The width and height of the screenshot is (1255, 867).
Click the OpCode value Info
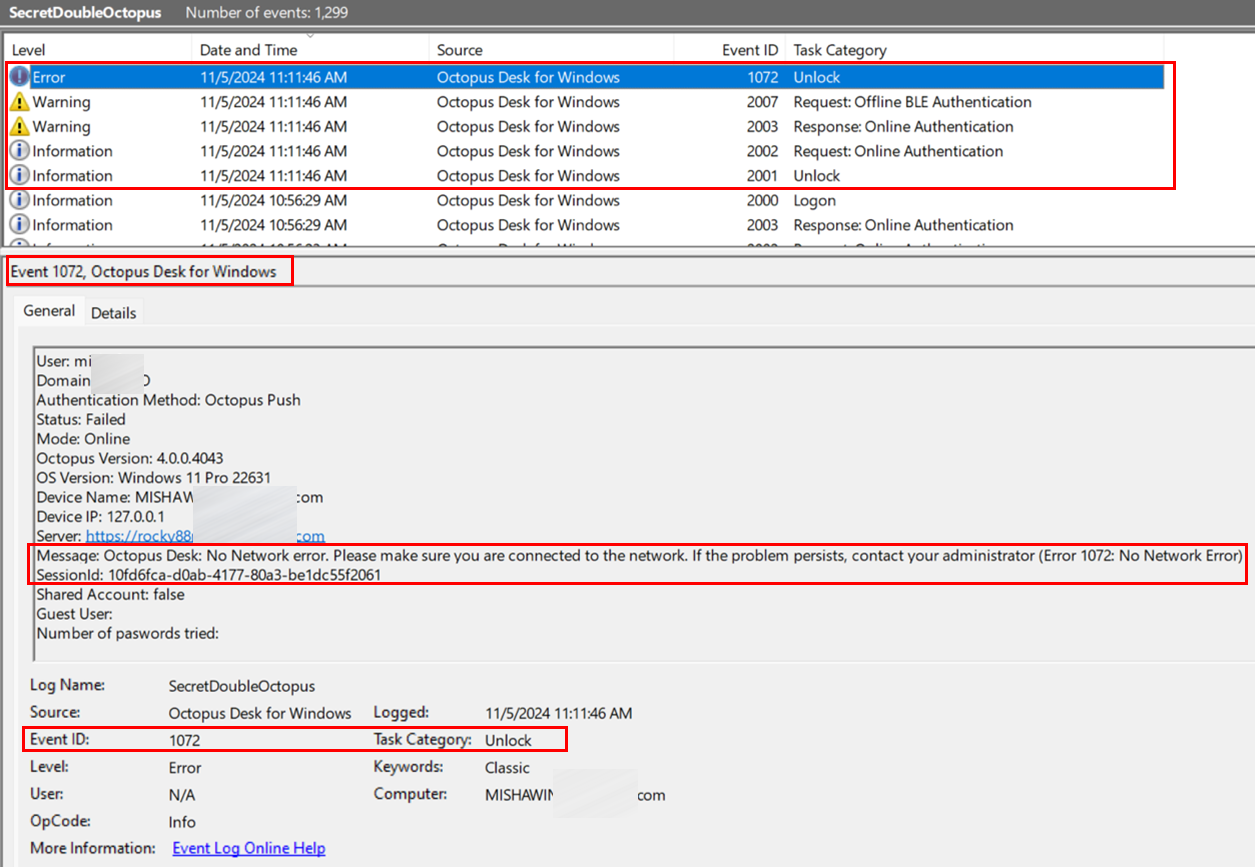coord(182,822)
